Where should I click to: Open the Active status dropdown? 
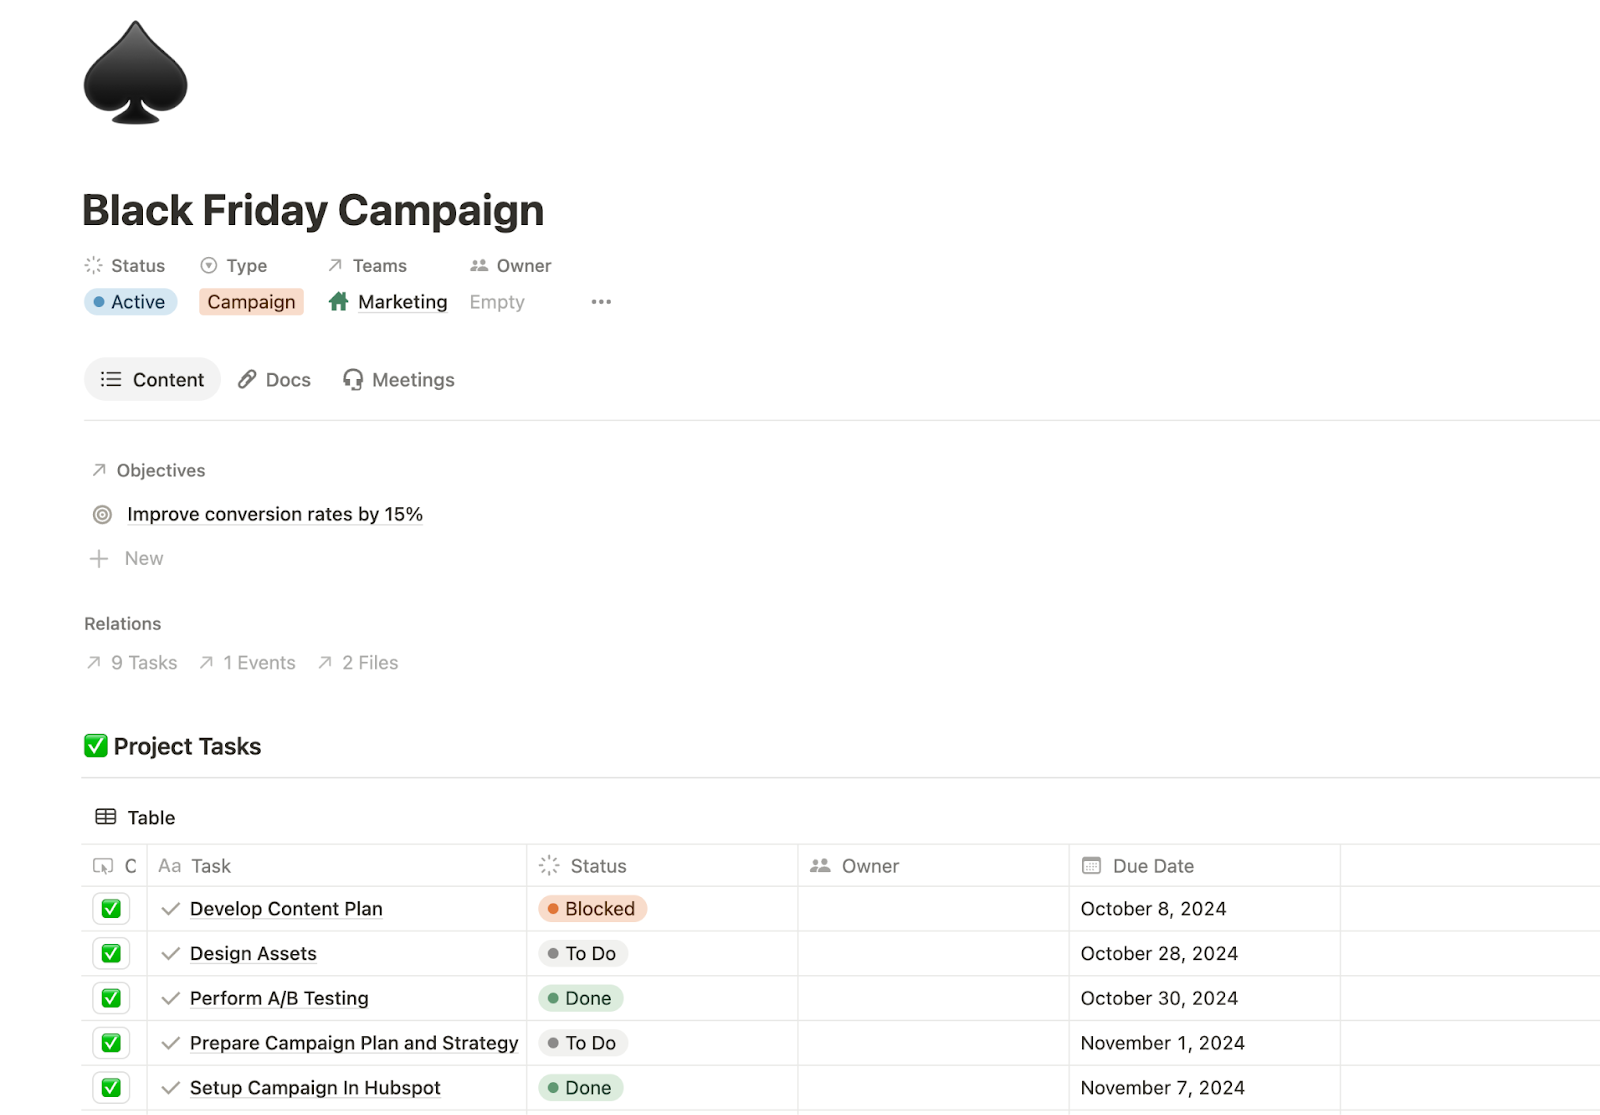pyautogui.click(x=131, y=302)
